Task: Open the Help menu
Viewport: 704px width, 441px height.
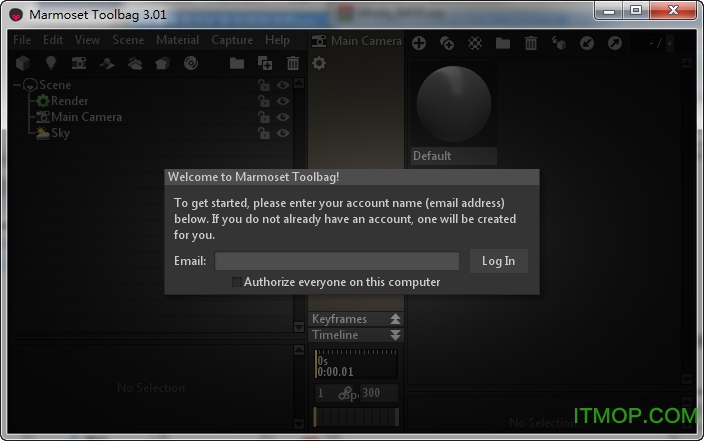Action: click(x=277, y=40)
